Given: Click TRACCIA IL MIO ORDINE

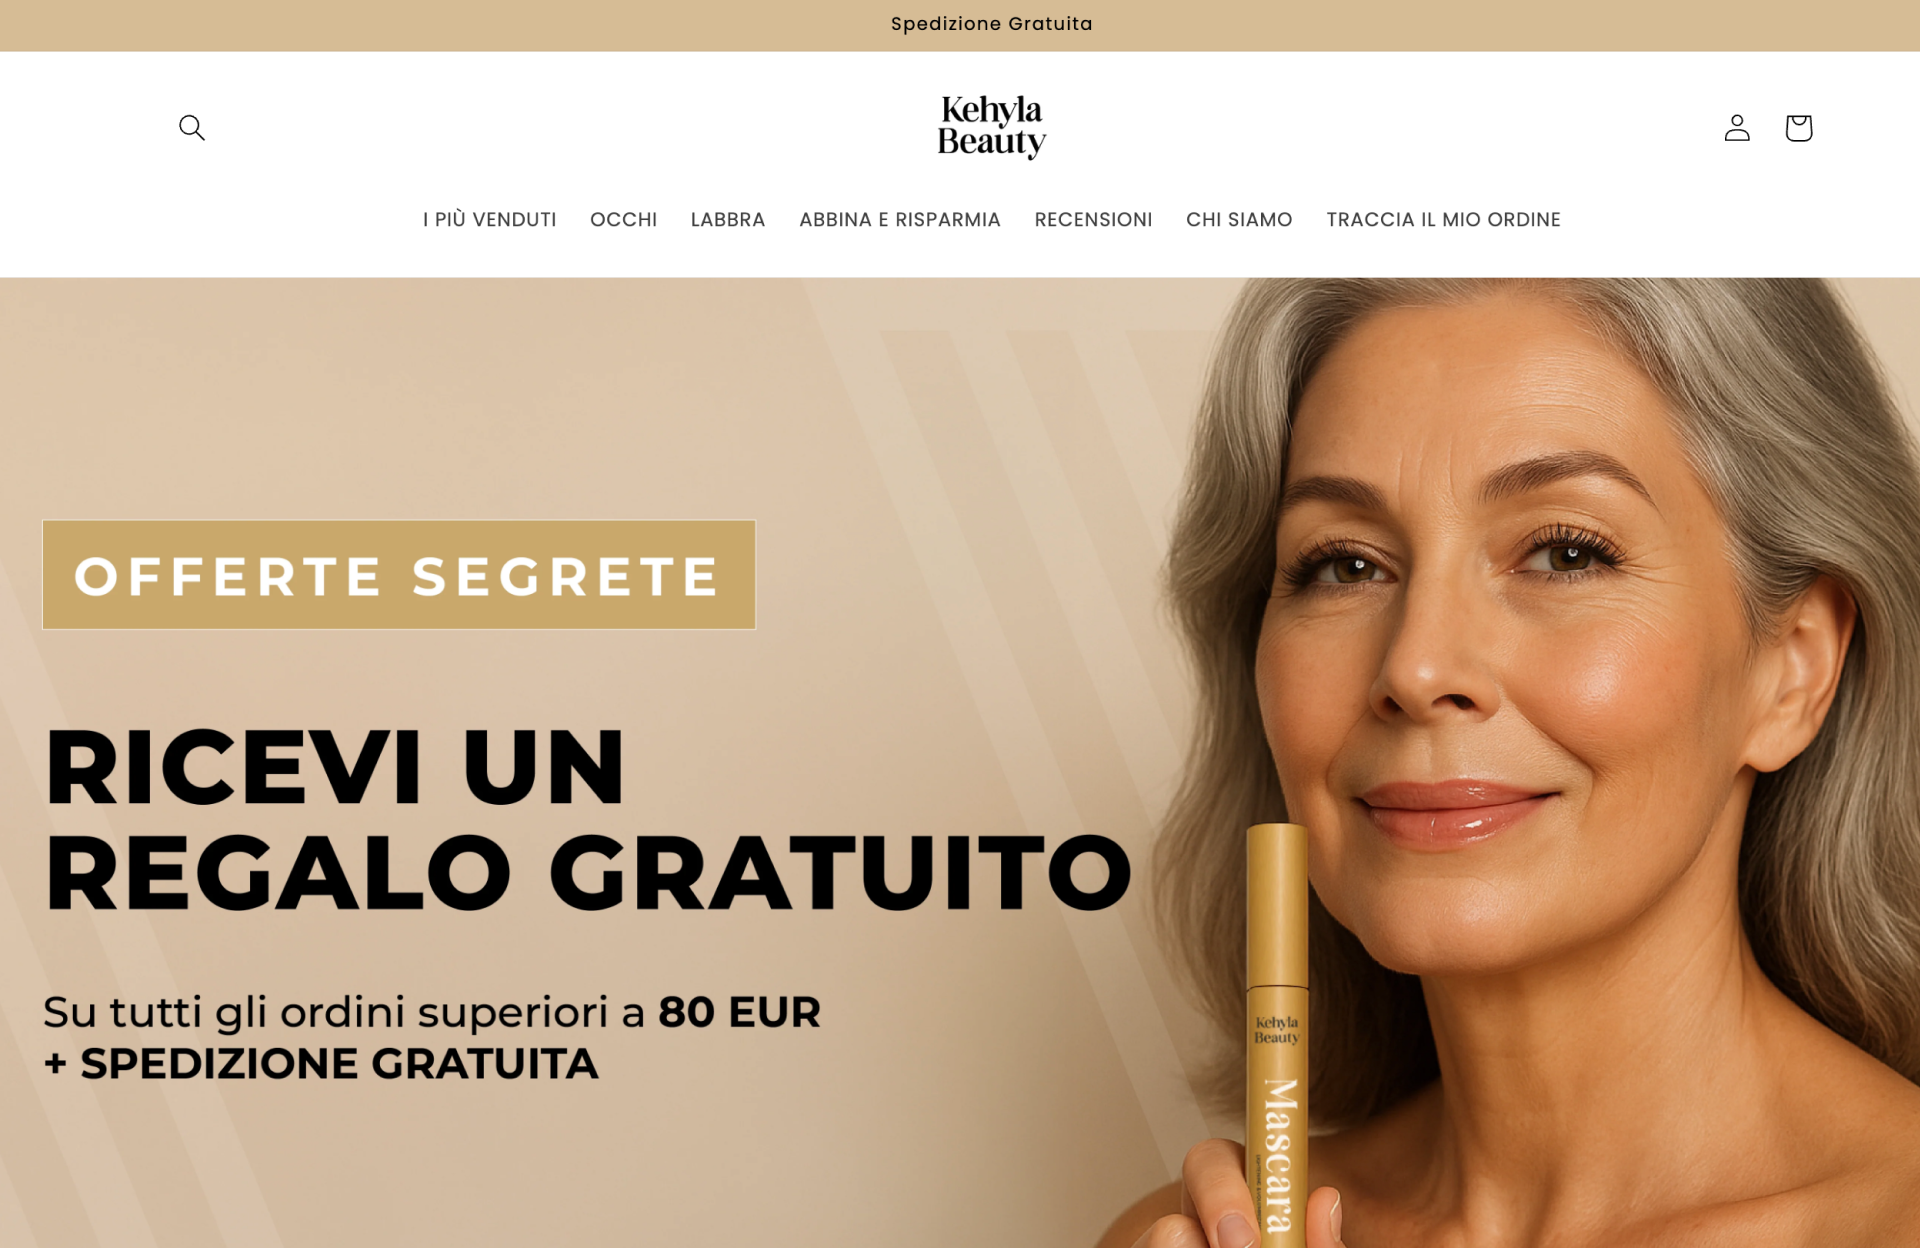Looking at the screenshot, I should (x=1443, y=220).
